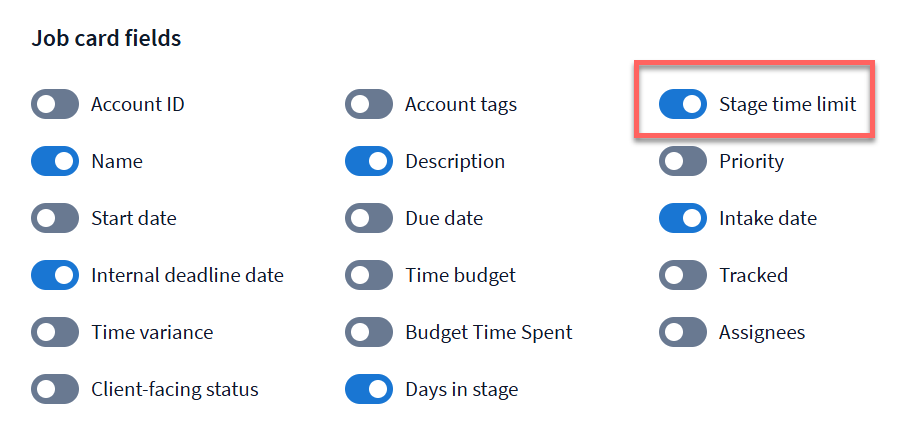Disable the Internal deadline date toggle
This screenshot has width=899, height=444.
pos(55,275)
